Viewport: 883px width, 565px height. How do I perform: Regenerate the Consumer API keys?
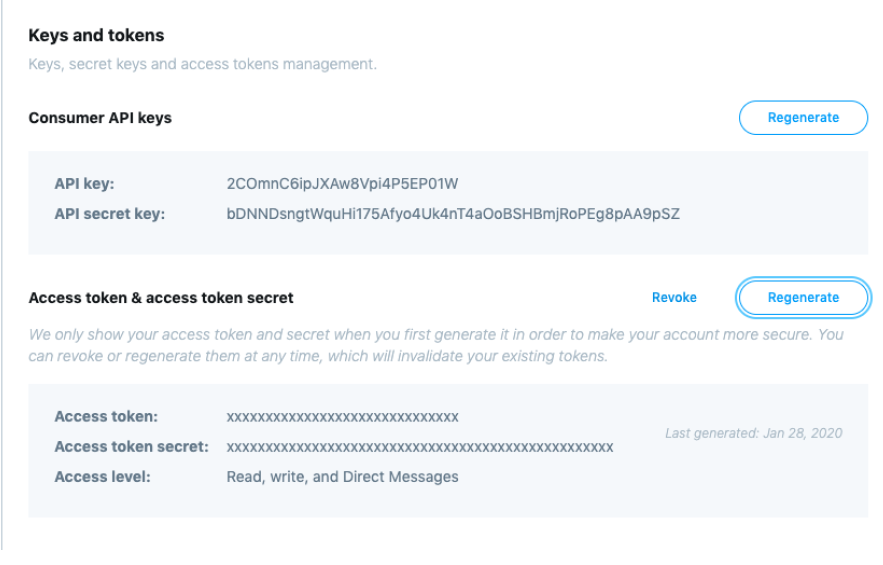point(803,118)
